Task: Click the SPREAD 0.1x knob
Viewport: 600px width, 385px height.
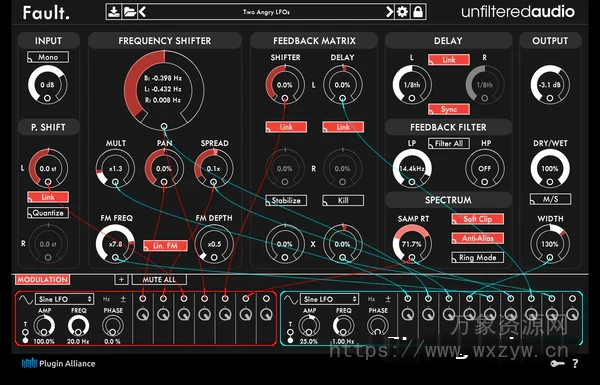Action: [x=214, y=168]
